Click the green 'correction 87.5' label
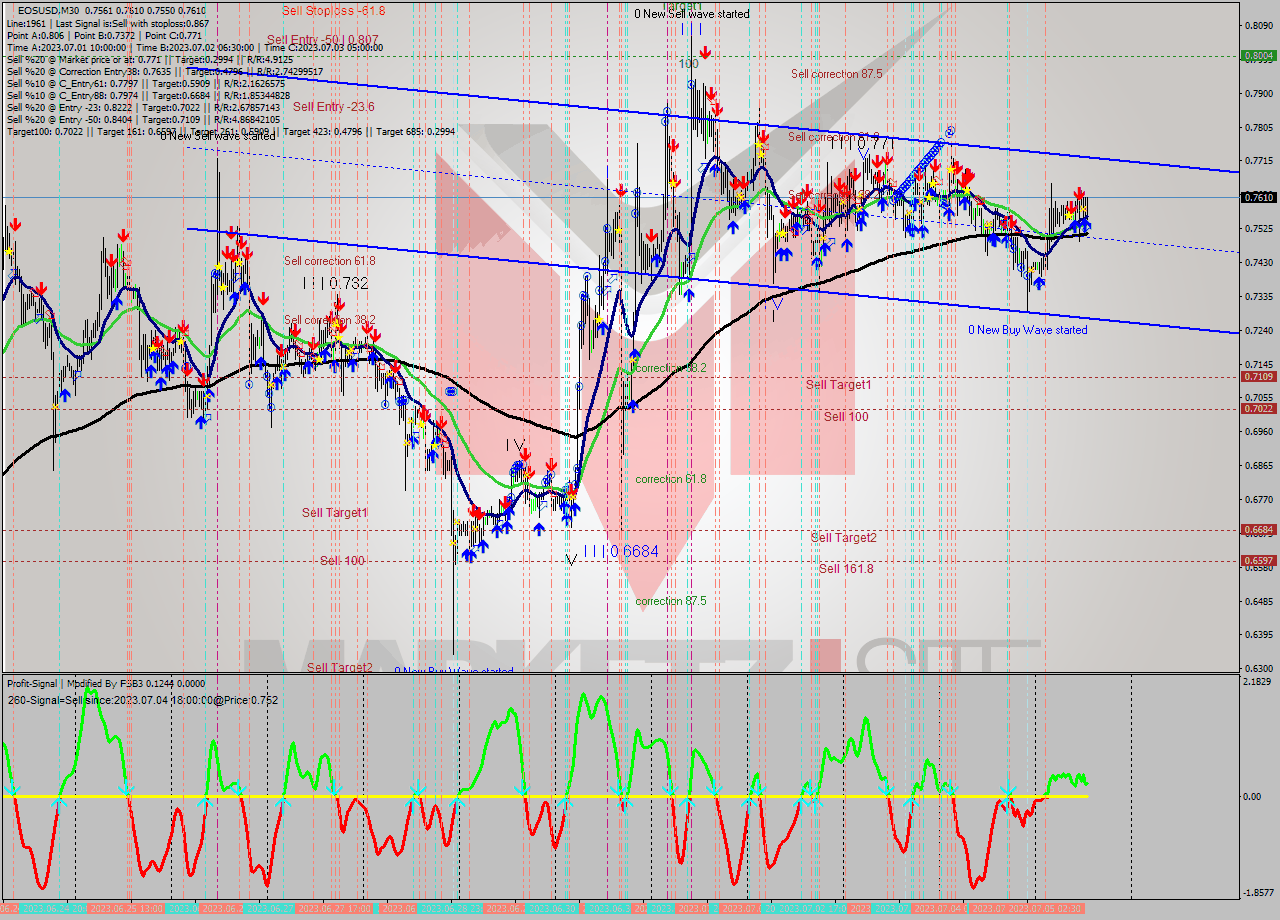This screenshot has height=920, width=1280. tap(671, 601)
